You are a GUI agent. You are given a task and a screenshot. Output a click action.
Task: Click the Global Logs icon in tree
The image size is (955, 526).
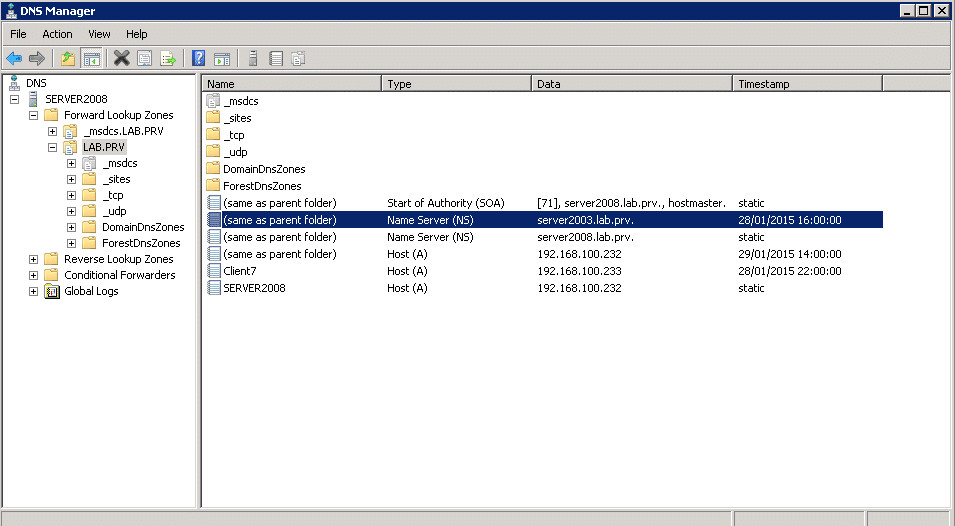click(x=52, y=291)
